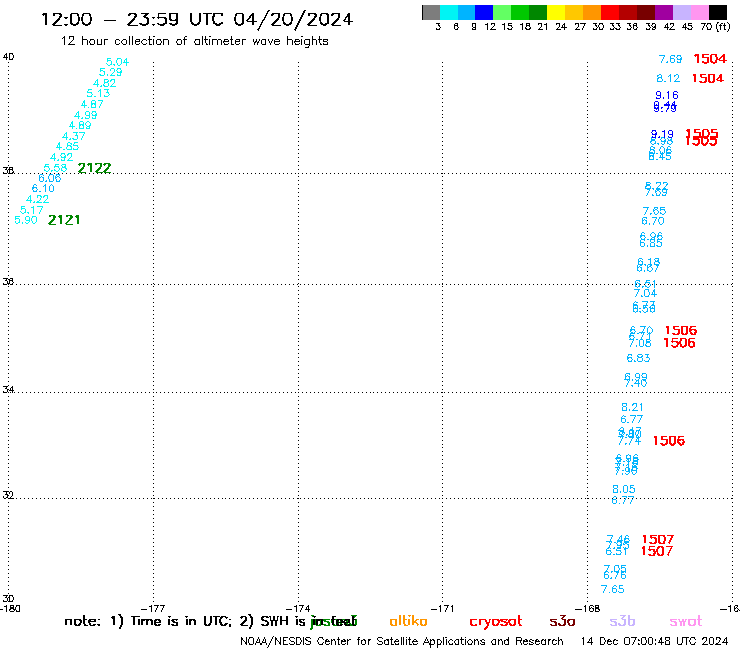The height and width of the screenshot is (650, 740).
Task: Select the light green legend swatch
Action: pos(502,12)
